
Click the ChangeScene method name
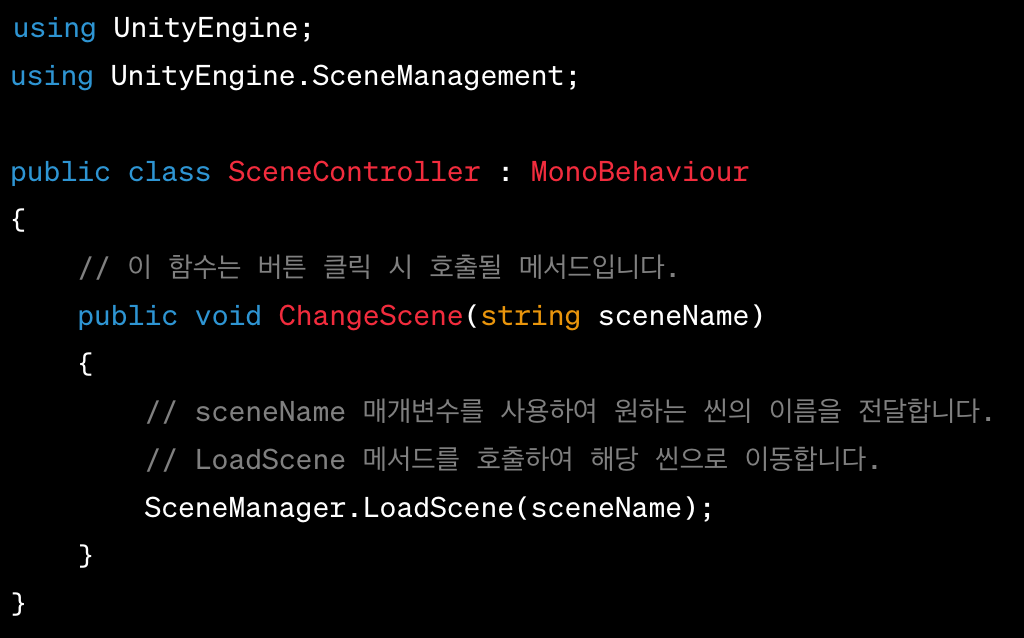pos(371,317)
